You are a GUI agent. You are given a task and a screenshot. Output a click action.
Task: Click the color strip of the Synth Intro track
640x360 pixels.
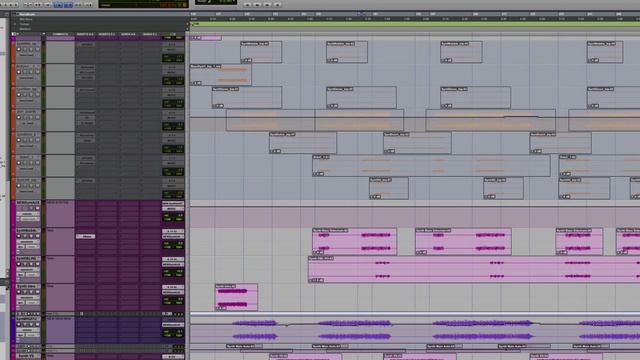[13, 297]
